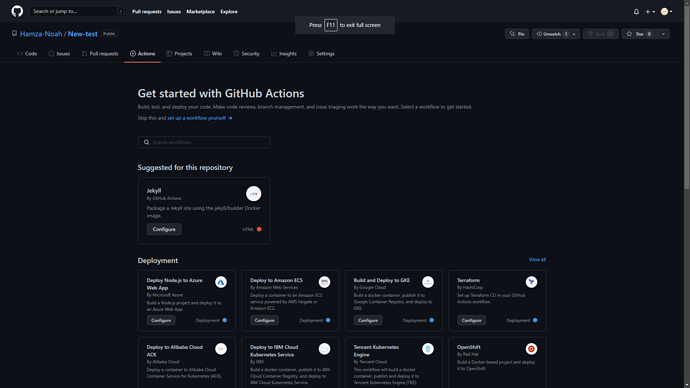Open the Hamza-Noah owner link
Image resolution: width=690 pixels, height=388 pixels.
pyautogui.click(x=41, y=34)
